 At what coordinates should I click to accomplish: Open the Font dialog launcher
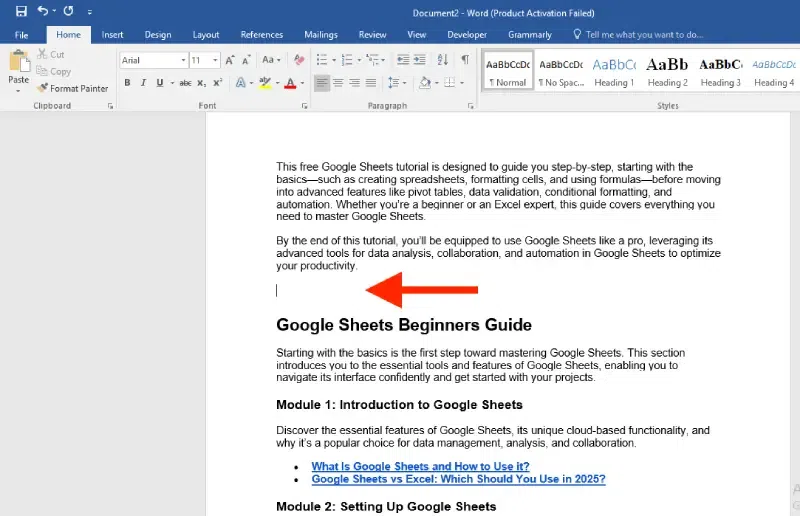(x=305, y=106)
